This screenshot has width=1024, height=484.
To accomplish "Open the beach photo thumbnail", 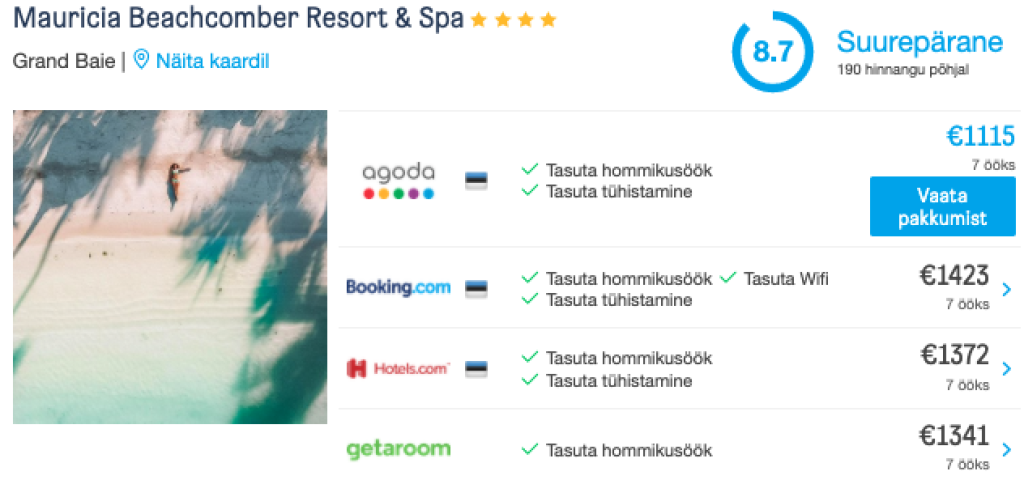I will [170, 267].
